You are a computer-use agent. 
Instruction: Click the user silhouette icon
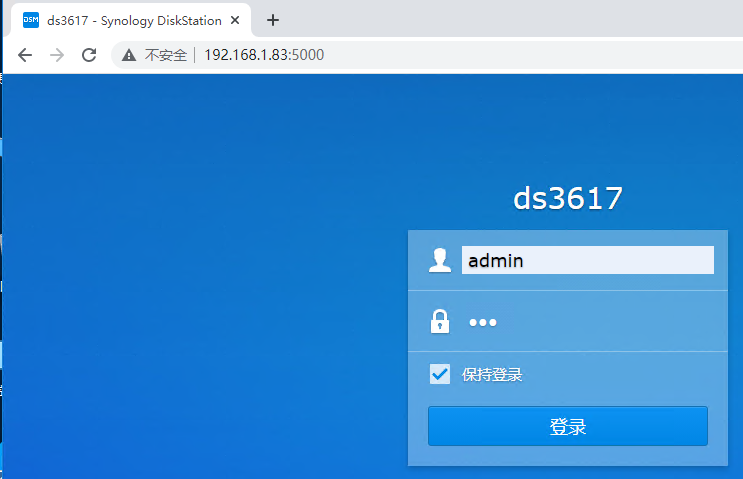pyautogui.click(x=440, y=260)
